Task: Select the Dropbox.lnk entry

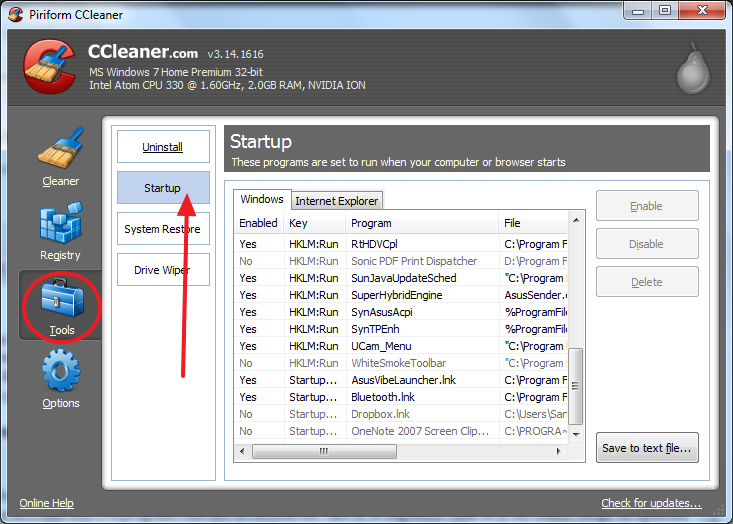Action: pyautogui.click(x=401, y=414)
